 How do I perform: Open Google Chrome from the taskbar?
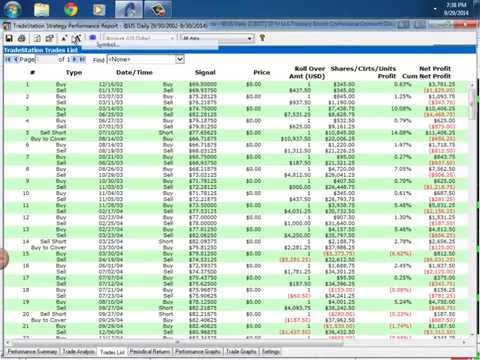coord(71,9)
